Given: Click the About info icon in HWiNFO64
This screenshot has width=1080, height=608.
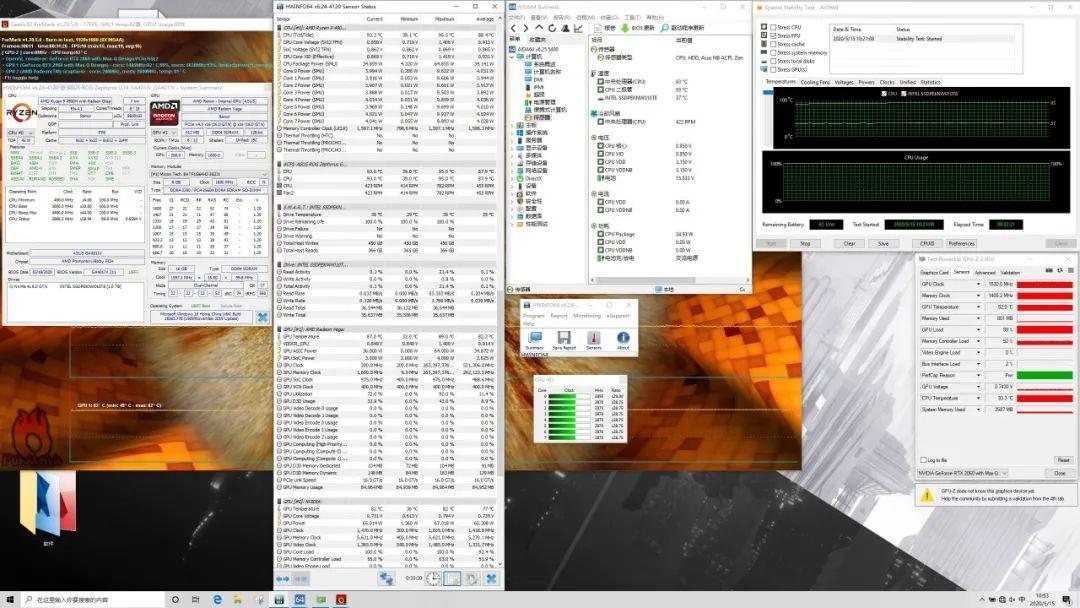Looking at the screenshot, I should pyautogui.click(x=623, y=337).
